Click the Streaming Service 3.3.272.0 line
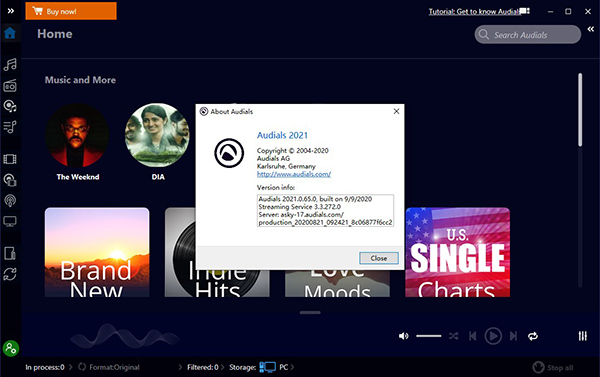This screenshot has height=377, width=600. tap(300, 207)
